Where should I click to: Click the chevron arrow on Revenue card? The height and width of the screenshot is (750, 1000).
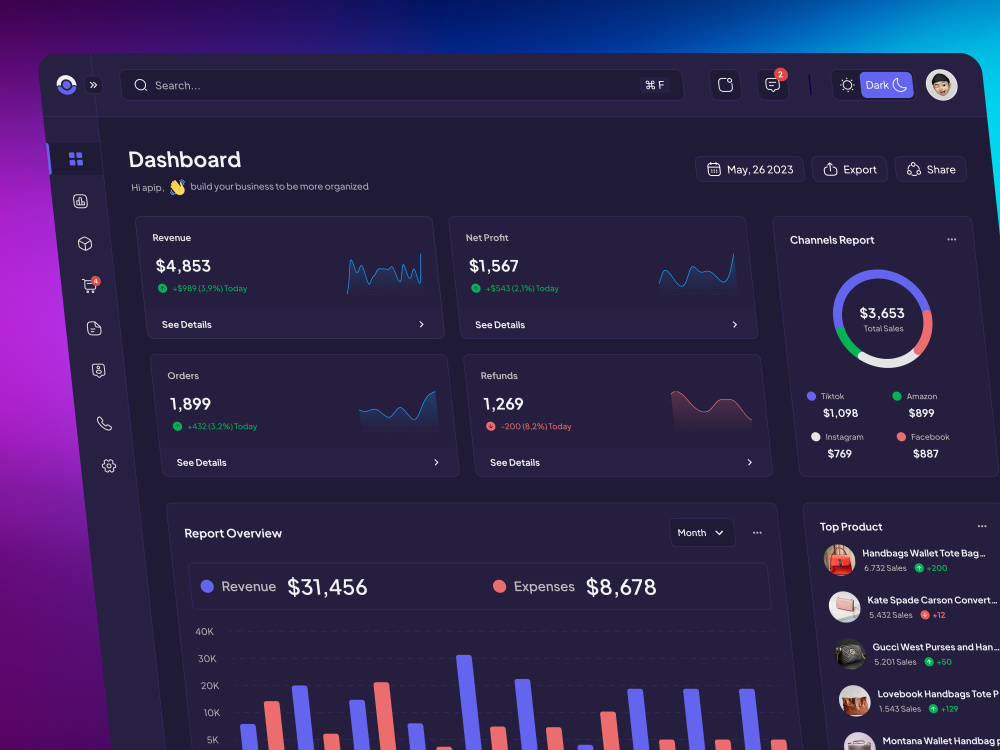point(422,325)
